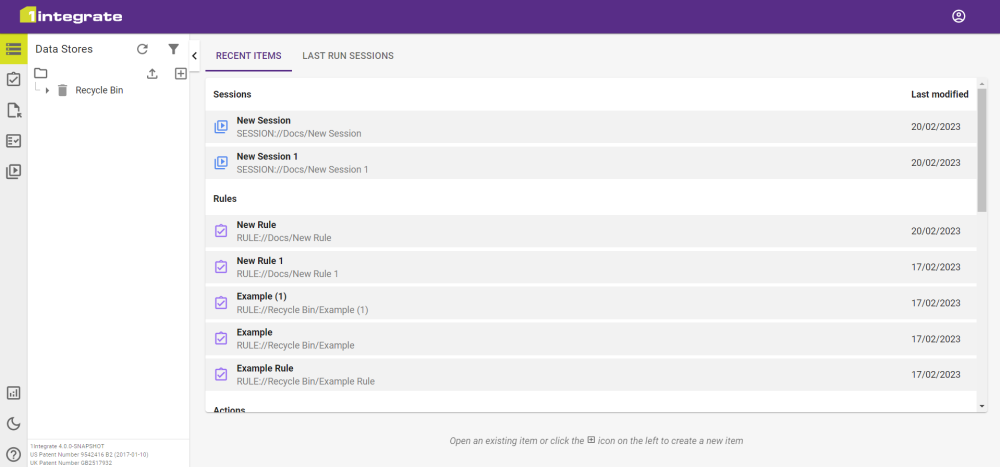Refresh the Data Stores list
This screenshot has width=1000, height=467.
click(x=142, y=49)
